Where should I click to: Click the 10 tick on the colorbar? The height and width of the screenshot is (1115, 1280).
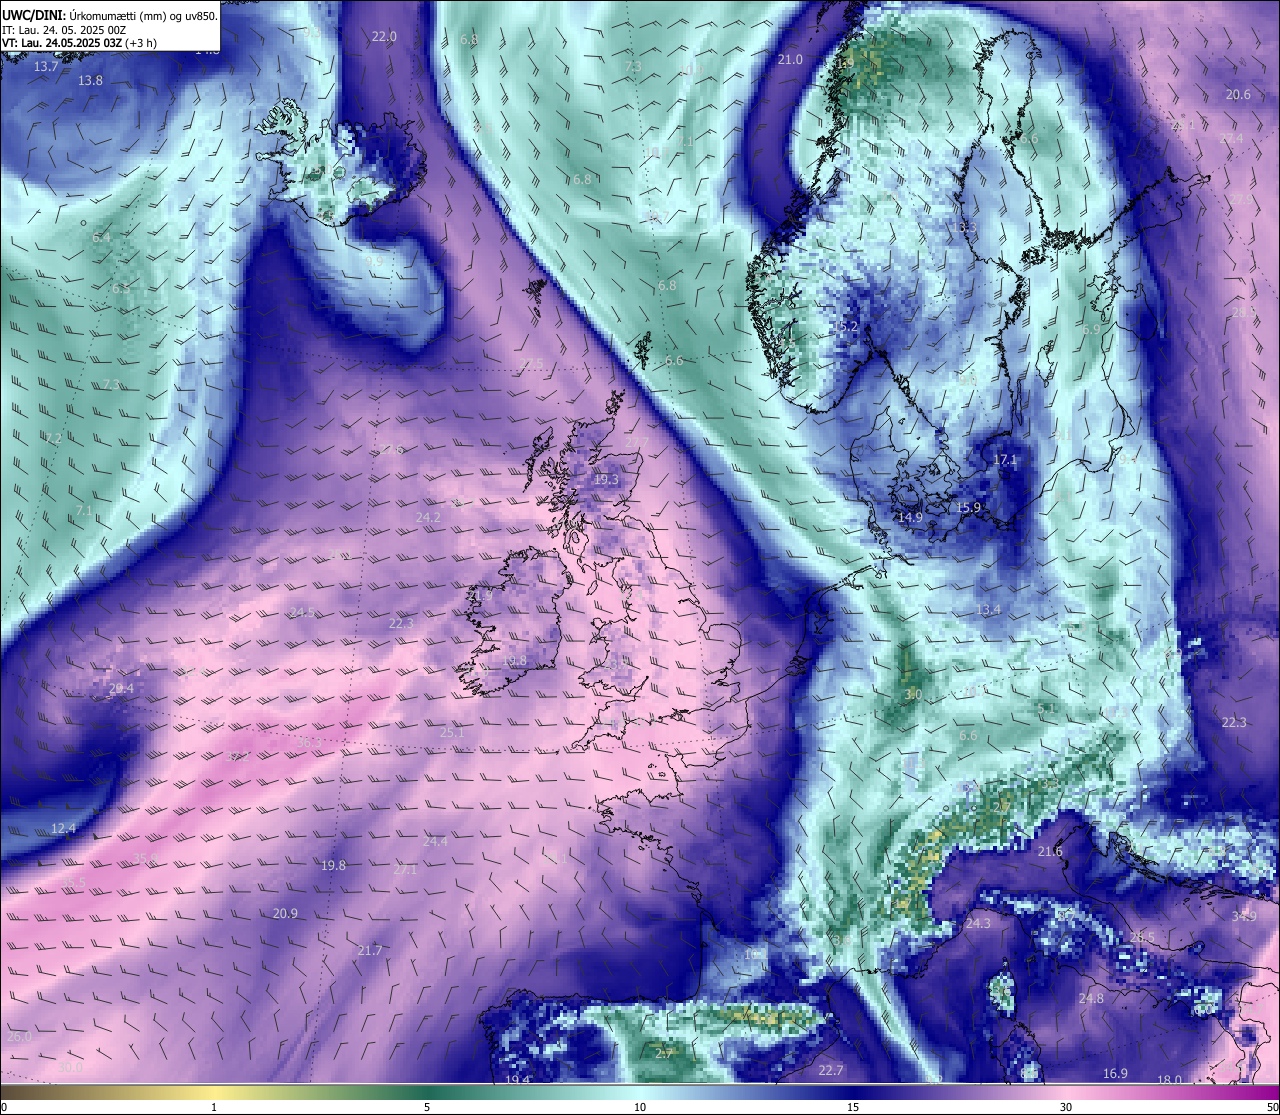640,1107
